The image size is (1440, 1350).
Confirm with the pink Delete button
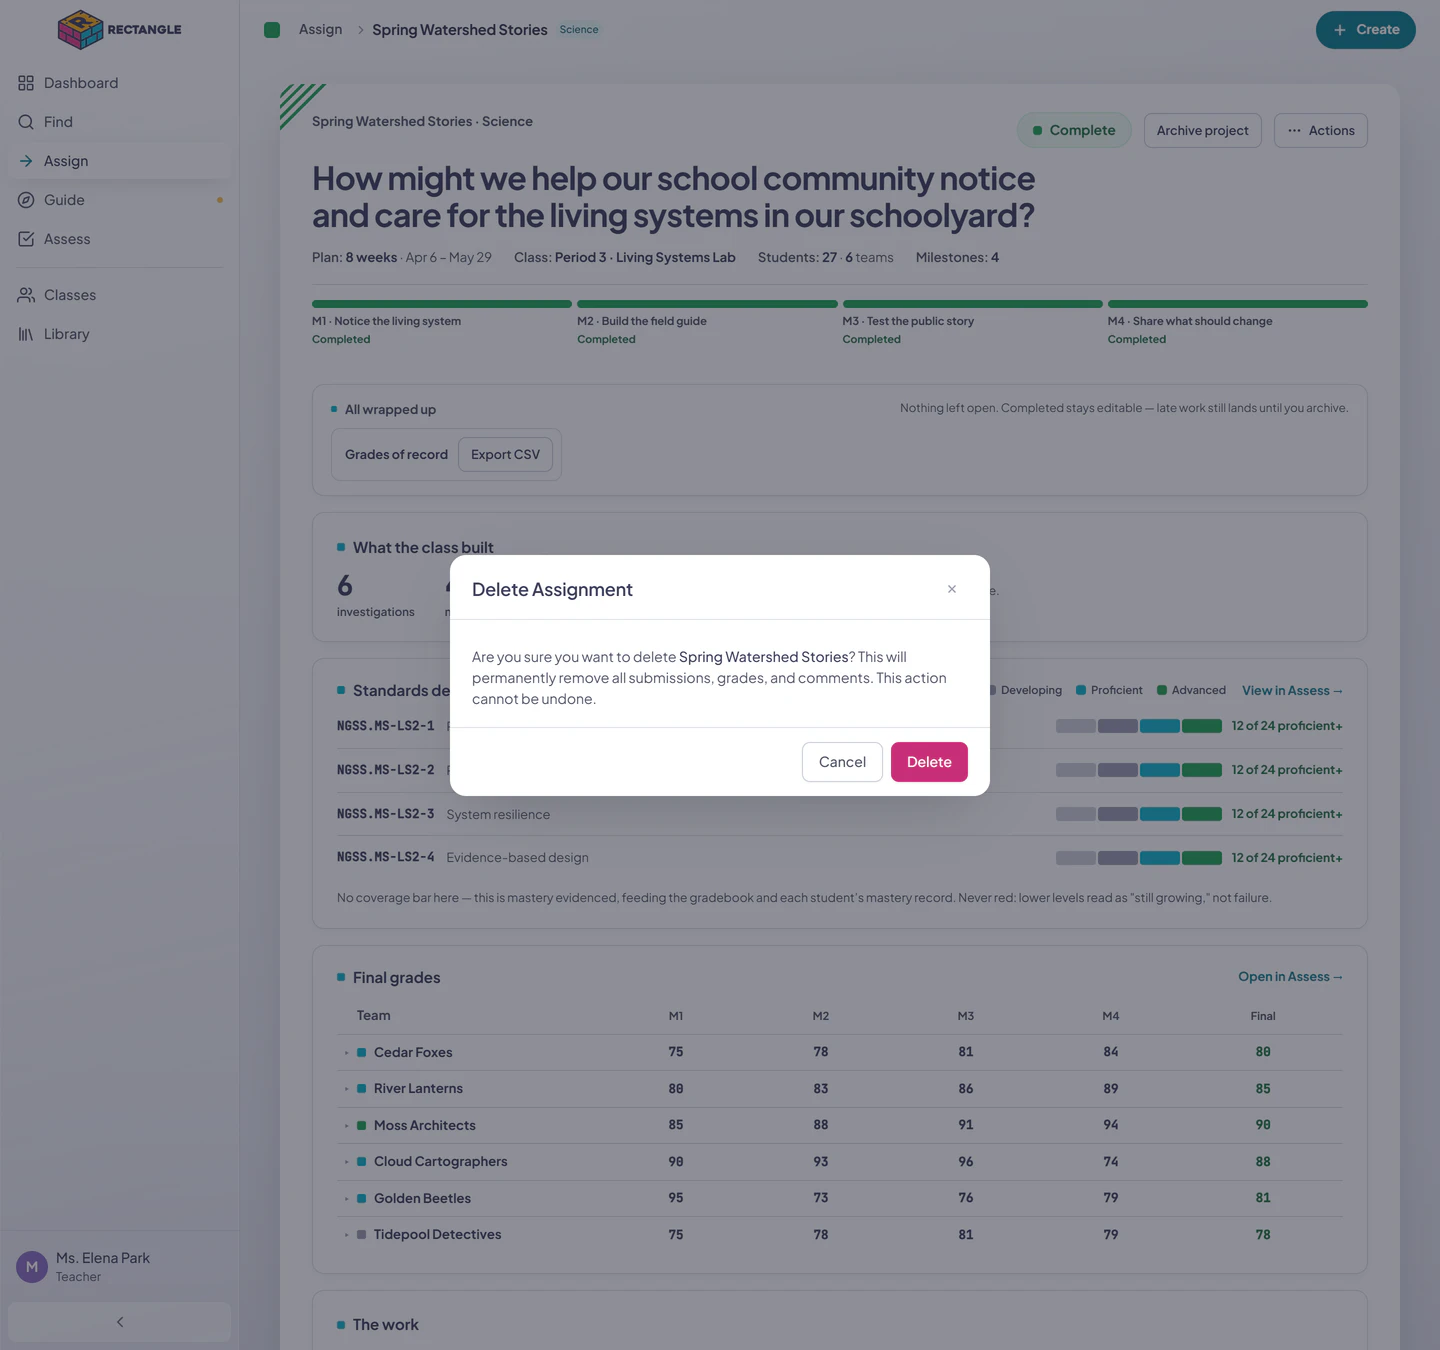click(929, 762)
